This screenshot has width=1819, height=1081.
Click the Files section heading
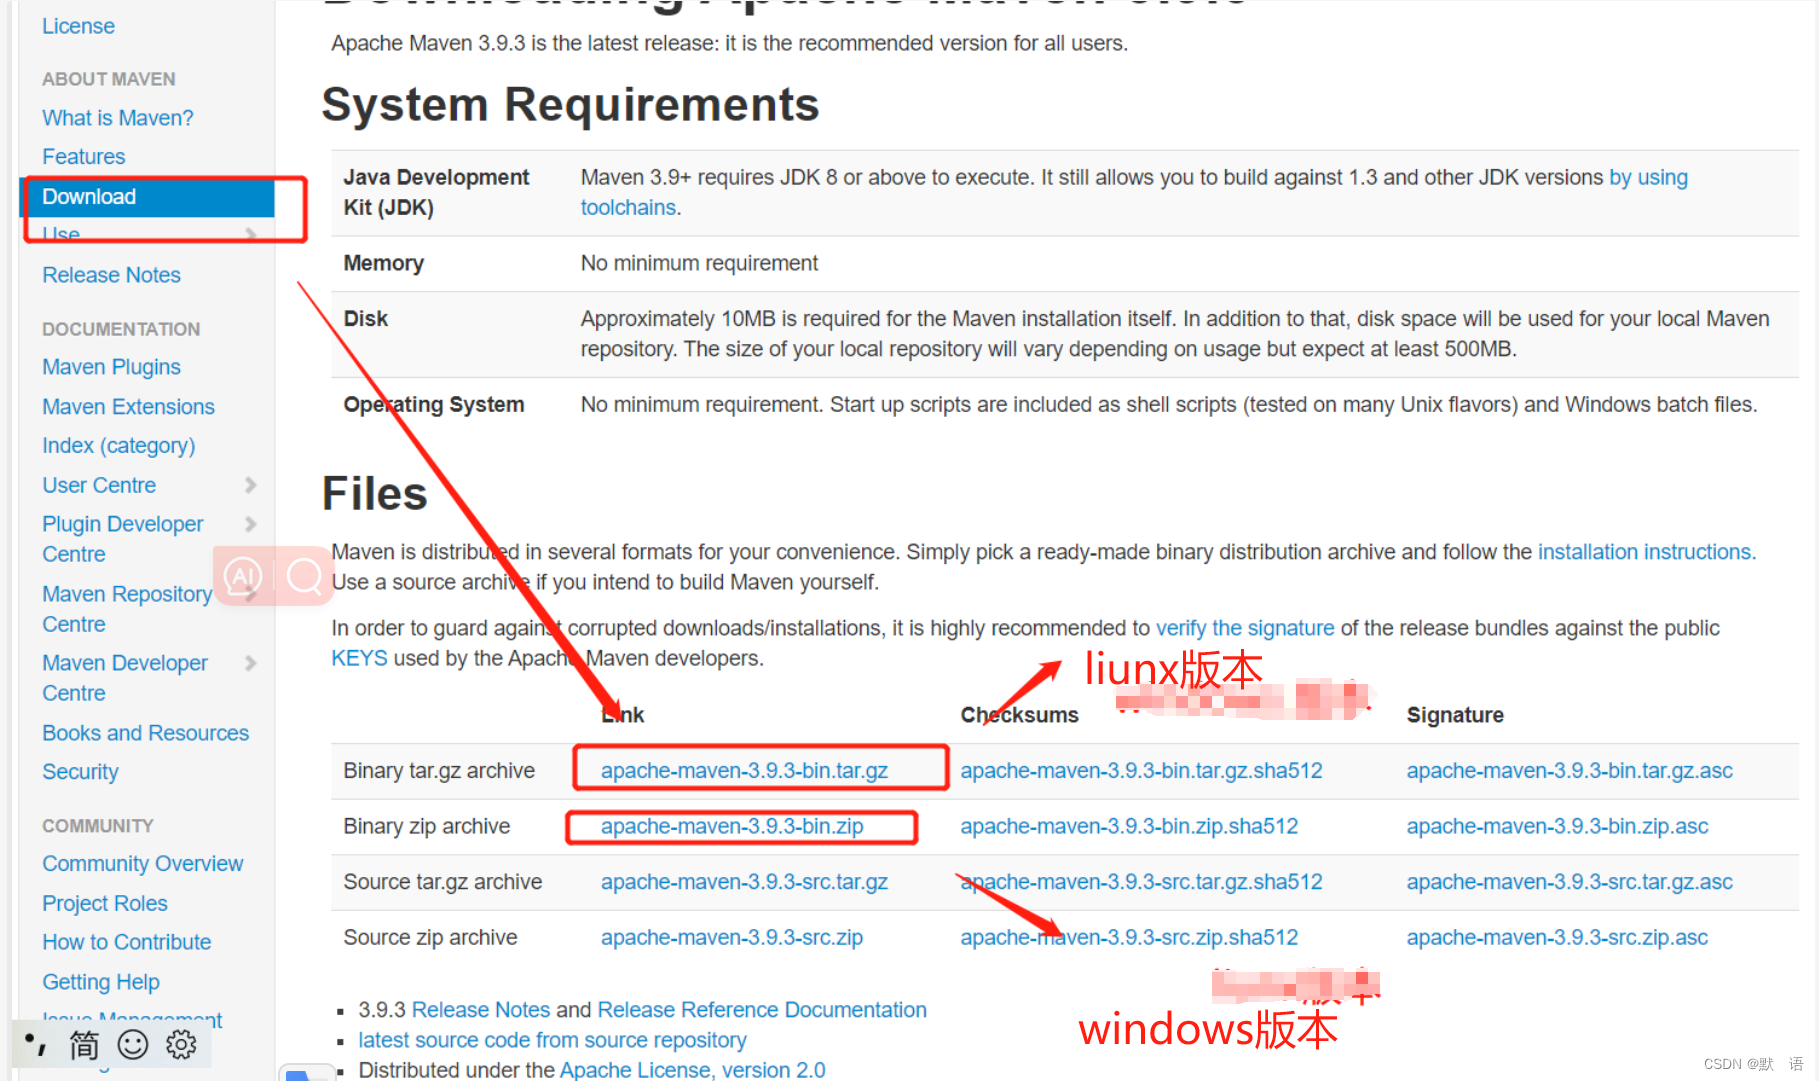(x=374, y=494)
